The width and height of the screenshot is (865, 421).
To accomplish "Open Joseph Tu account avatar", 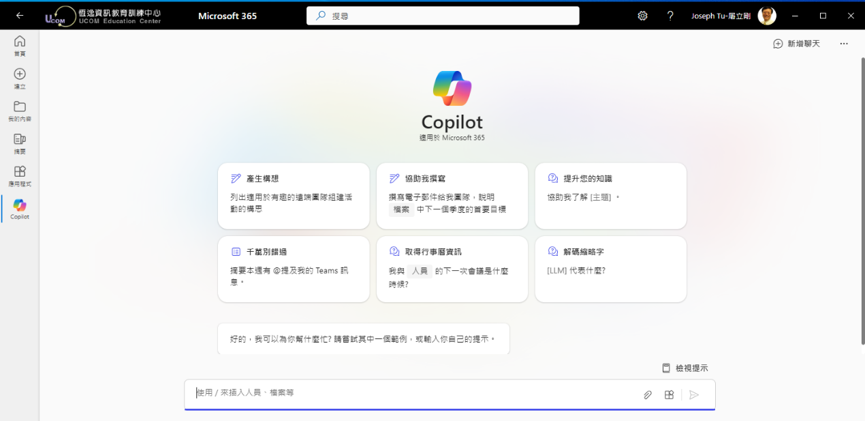I will click(x=767, y=16).
